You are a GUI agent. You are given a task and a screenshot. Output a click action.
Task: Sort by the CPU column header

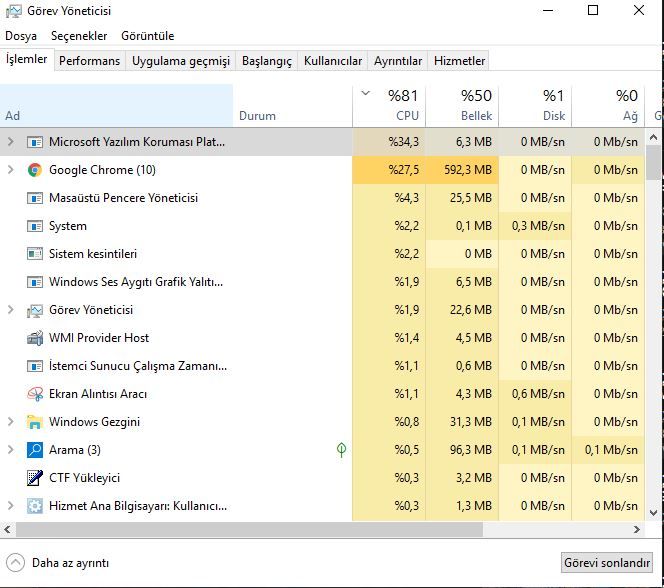(389, 105)
